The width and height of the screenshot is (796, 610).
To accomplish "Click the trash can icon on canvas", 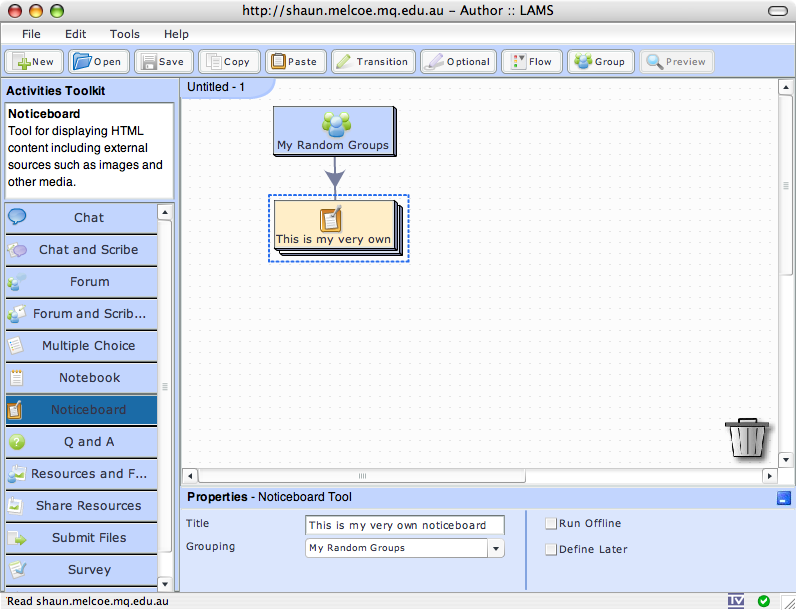I will pyautogui.click(x=747, y=438).
